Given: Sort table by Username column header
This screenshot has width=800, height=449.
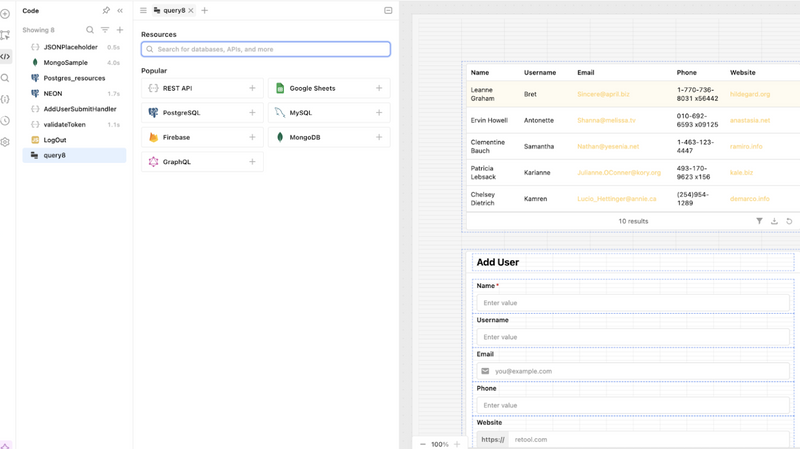Looking at the screenshot, I should (540, 72).
